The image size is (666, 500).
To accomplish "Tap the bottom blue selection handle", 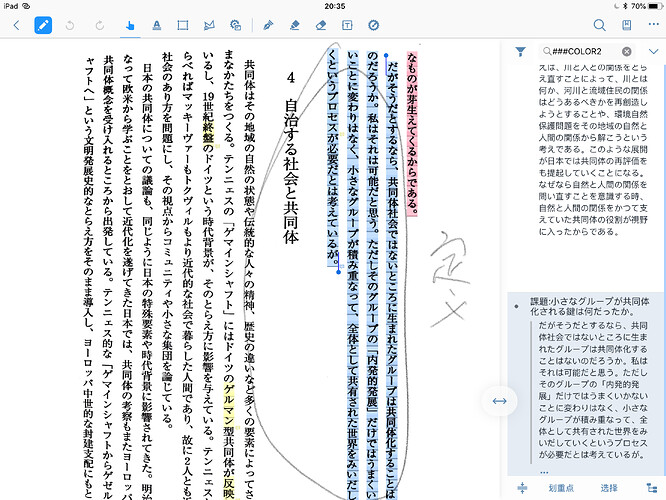I will (x=339, y=271).
